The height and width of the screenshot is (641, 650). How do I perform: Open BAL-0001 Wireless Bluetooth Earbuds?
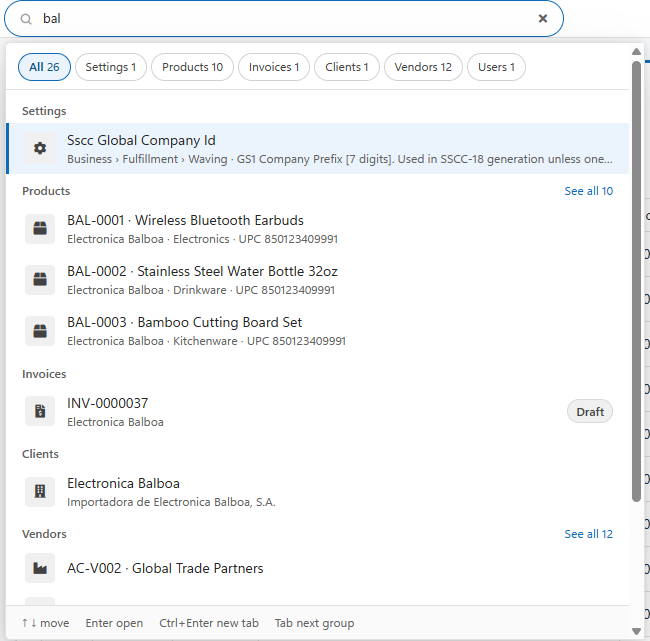[318, 229]
